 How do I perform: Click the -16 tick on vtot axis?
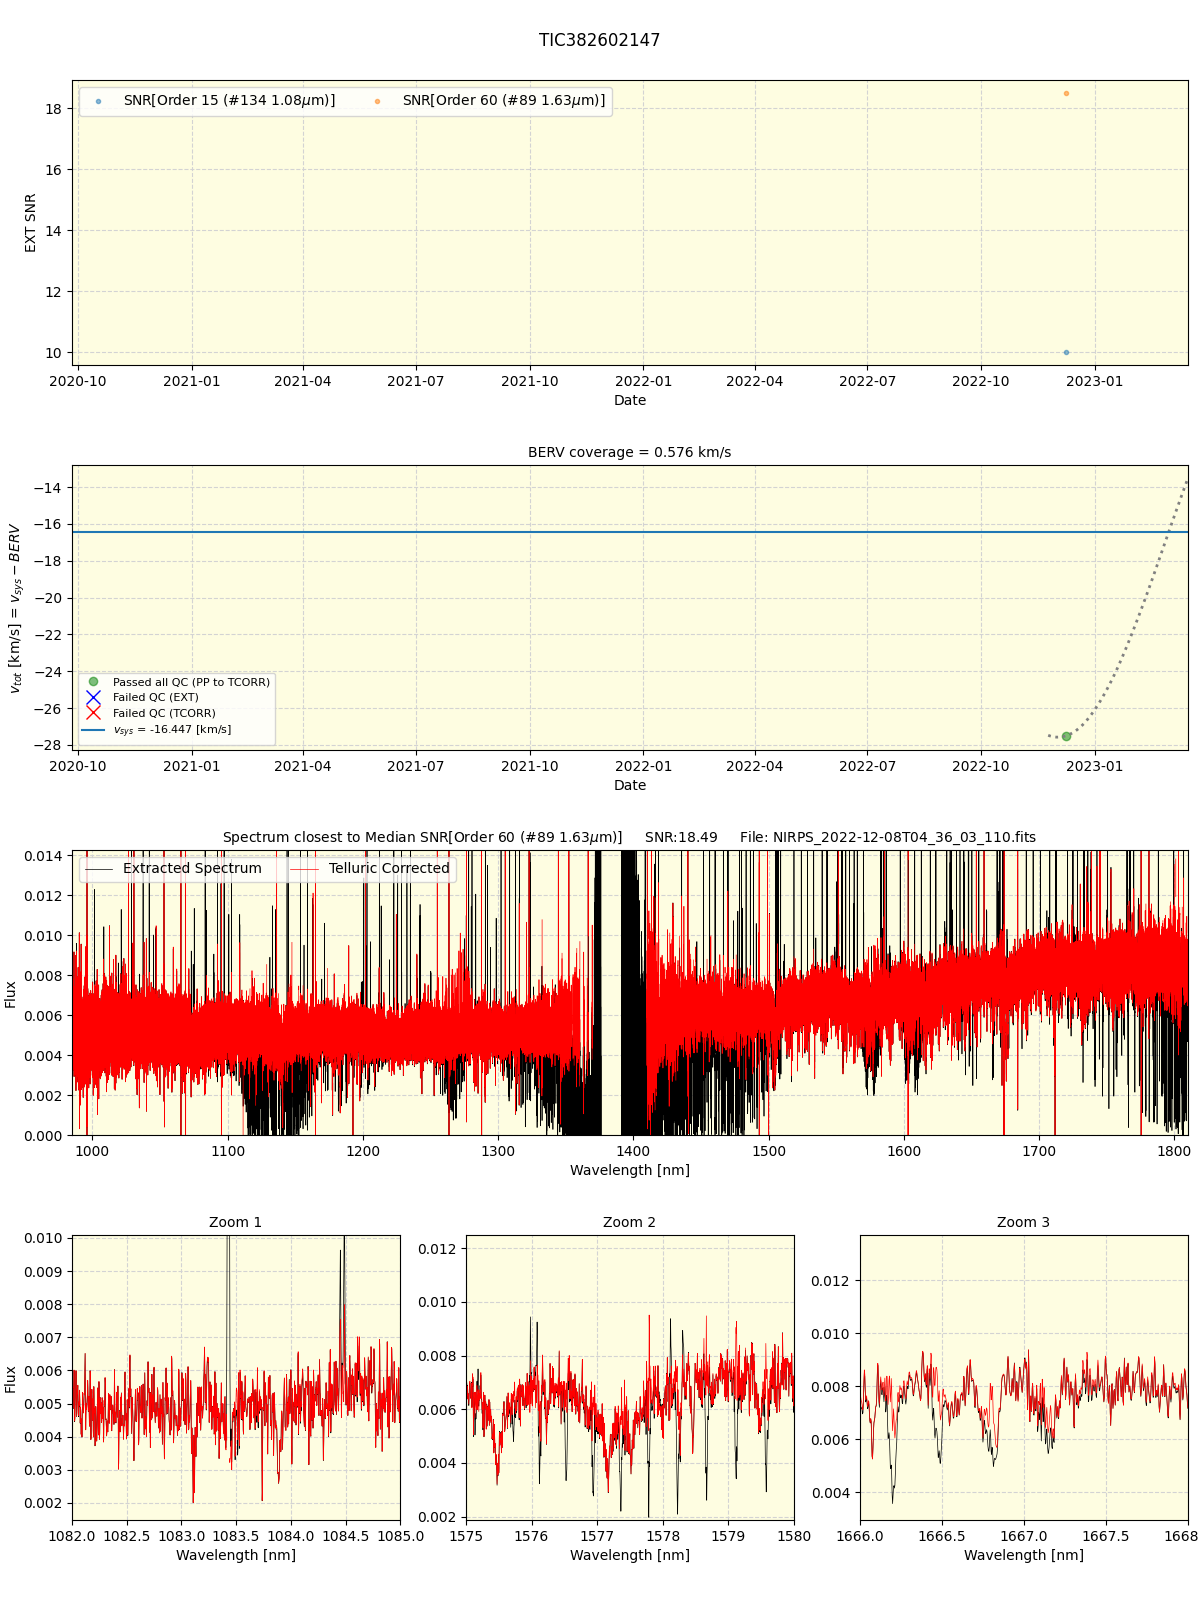click(47, 524)
